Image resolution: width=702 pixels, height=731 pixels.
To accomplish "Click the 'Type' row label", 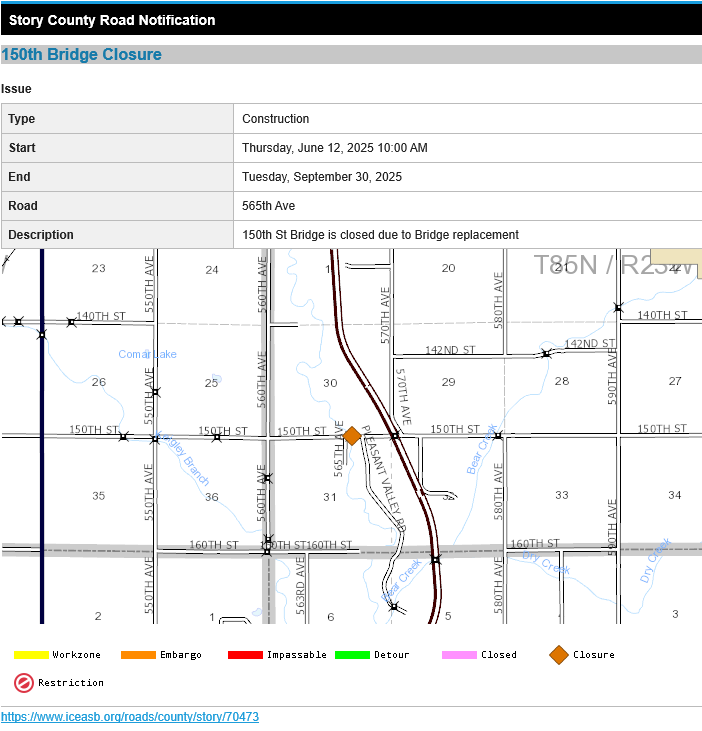I will (x=21, y=119).
